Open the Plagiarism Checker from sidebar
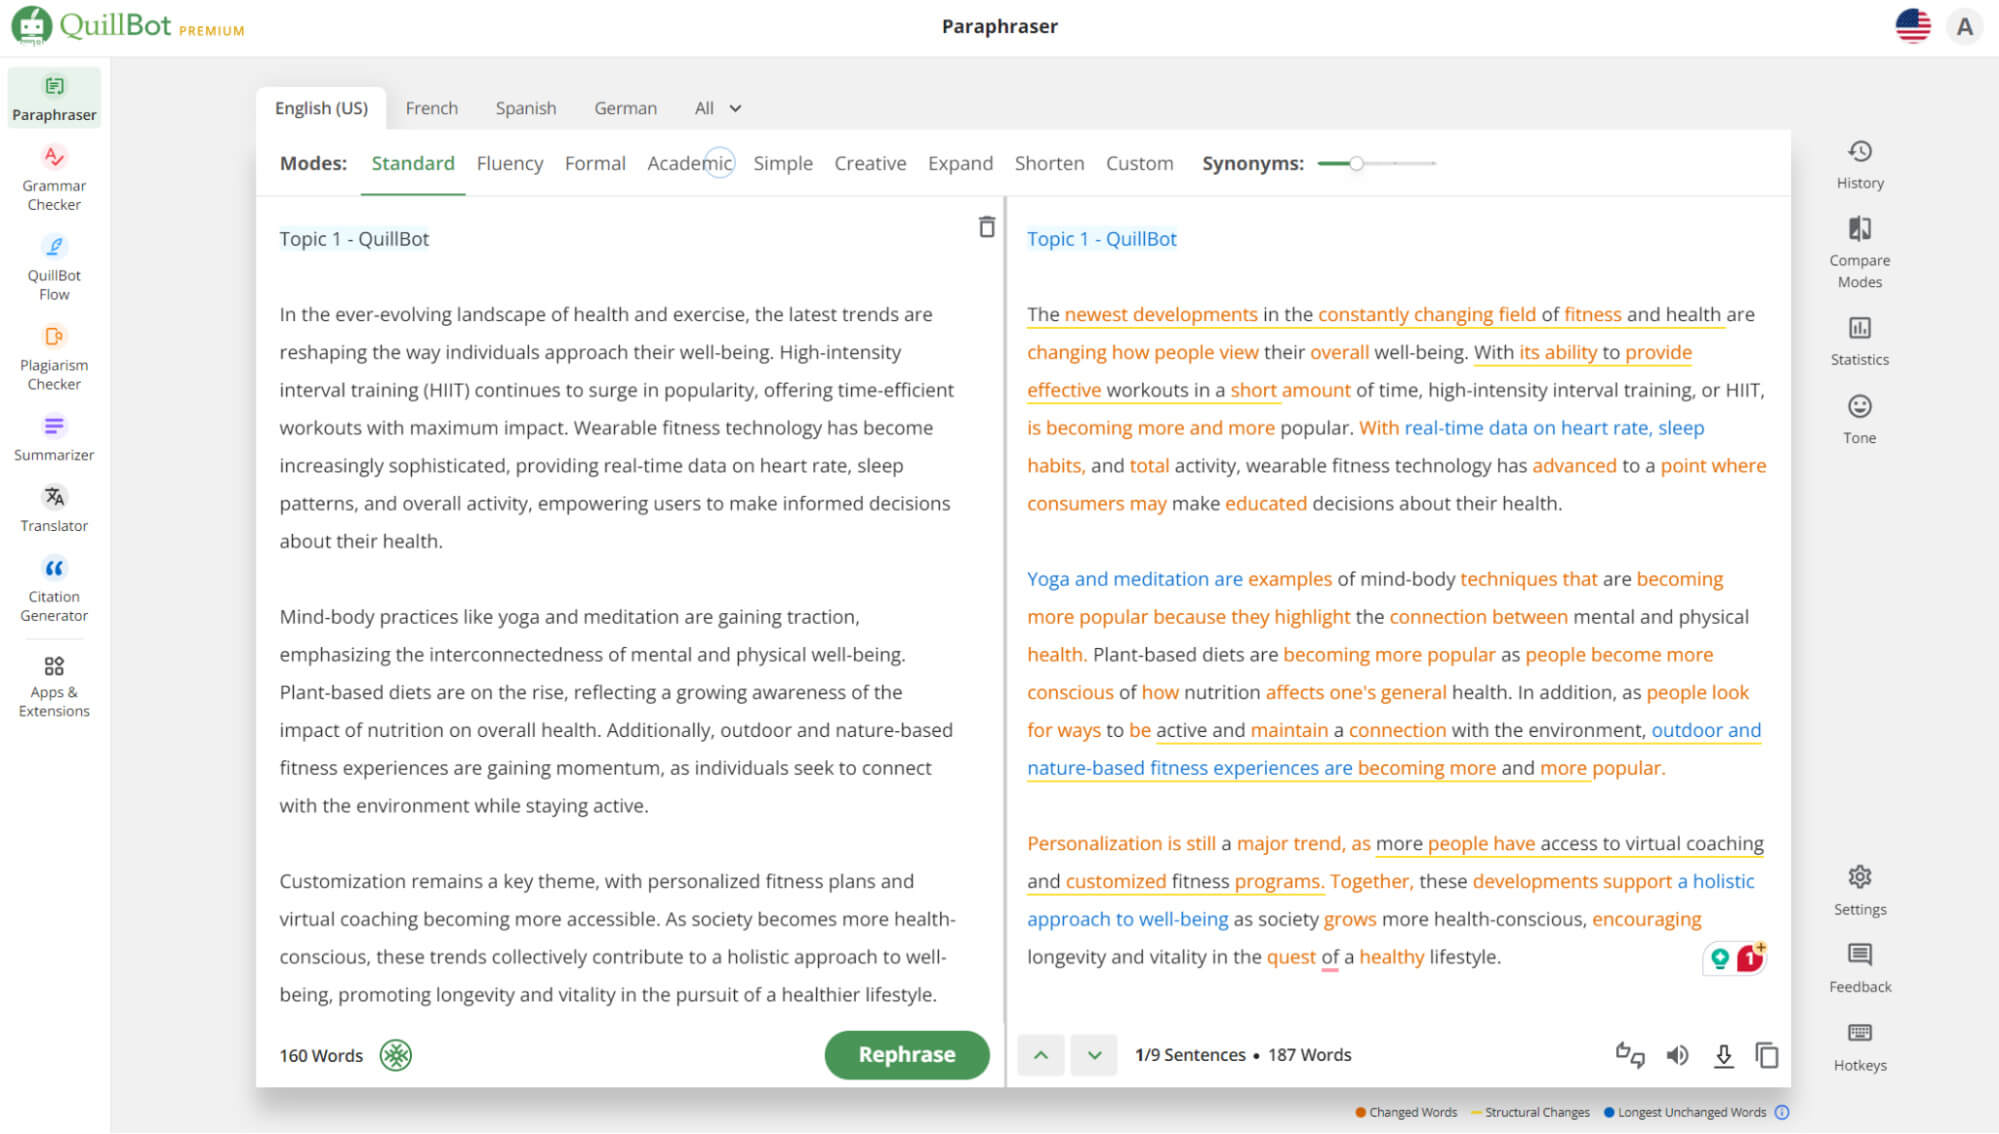 click(x=54, y=358)
